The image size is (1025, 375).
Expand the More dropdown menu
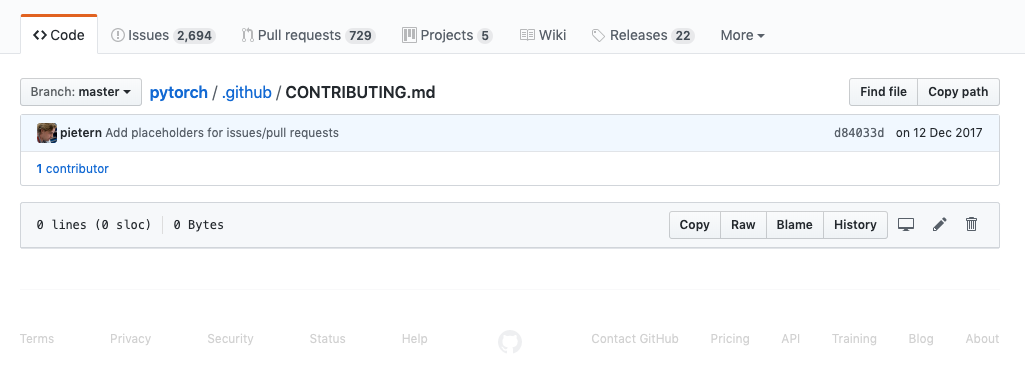click(x=743, y=35)
